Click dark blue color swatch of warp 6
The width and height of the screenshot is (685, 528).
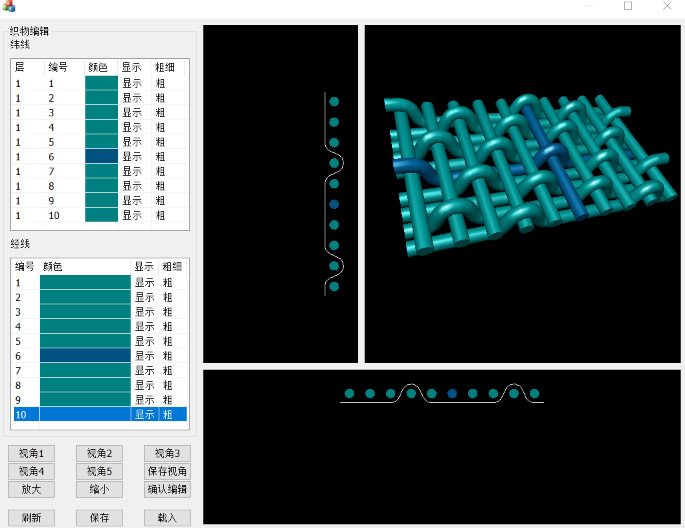tap(85, 355)
